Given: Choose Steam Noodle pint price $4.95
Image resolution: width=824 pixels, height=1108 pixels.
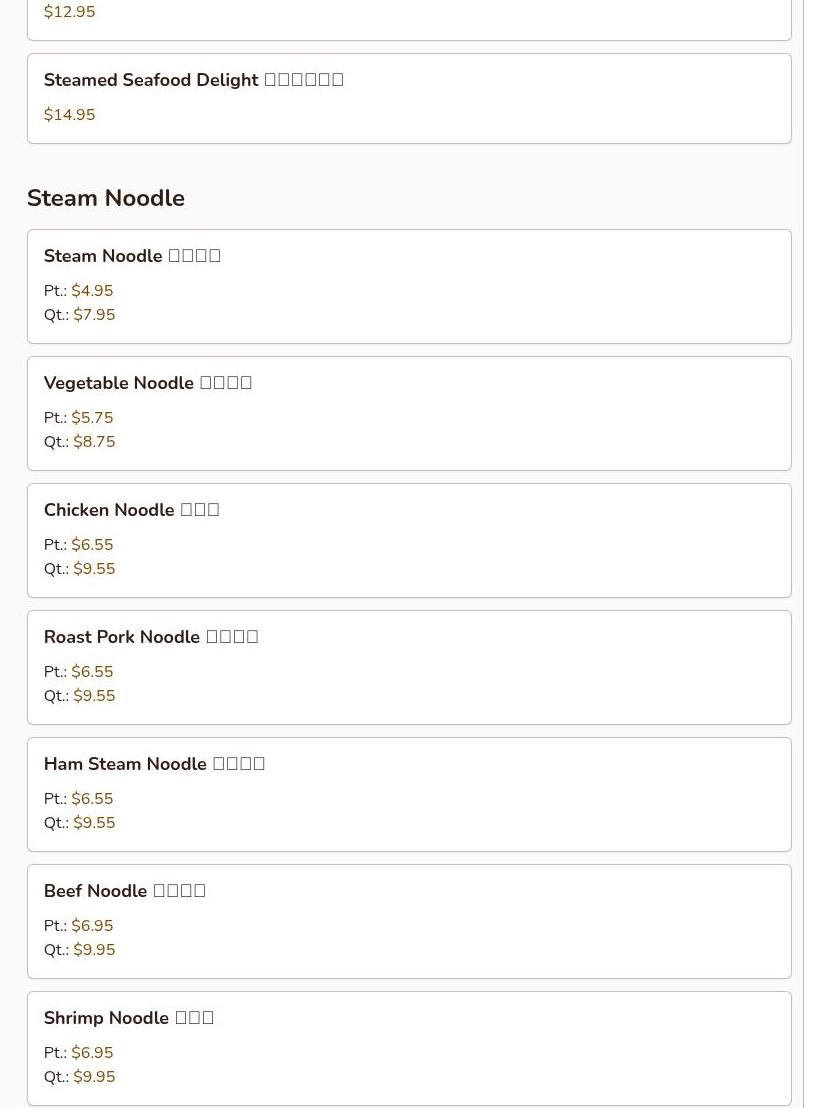Looking at the screenshot, I should (x=92, y=291).
